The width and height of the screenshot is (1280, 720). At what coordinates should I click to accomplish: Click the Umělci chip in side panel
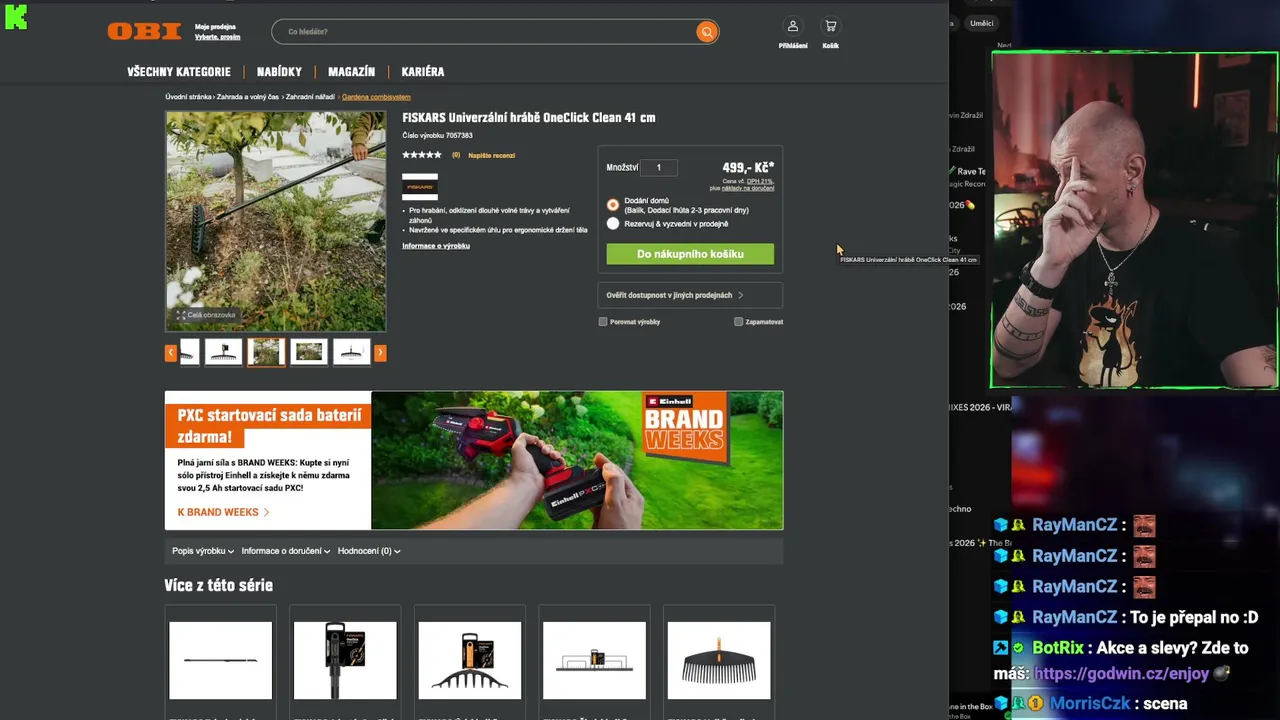tap(982, 23)
